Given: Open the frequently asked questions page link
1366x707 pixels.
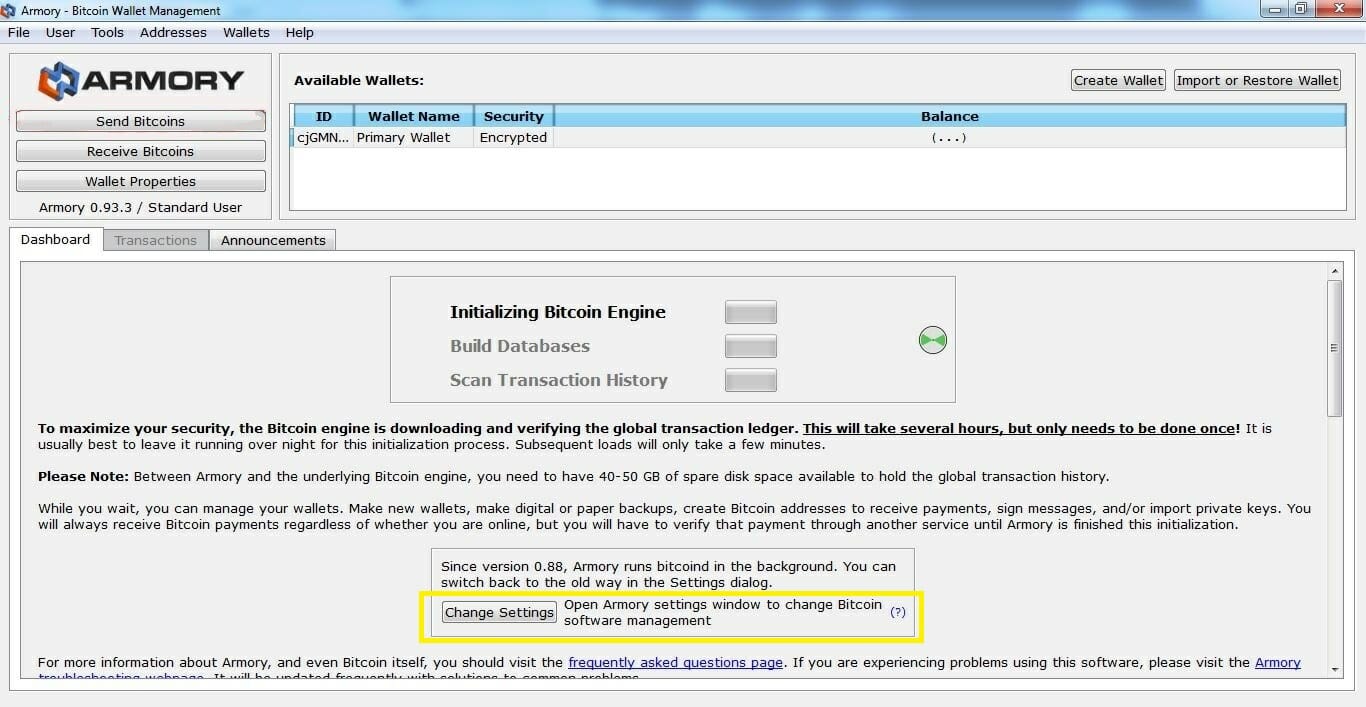Looking at the screenshot, I should pos(675,662).
